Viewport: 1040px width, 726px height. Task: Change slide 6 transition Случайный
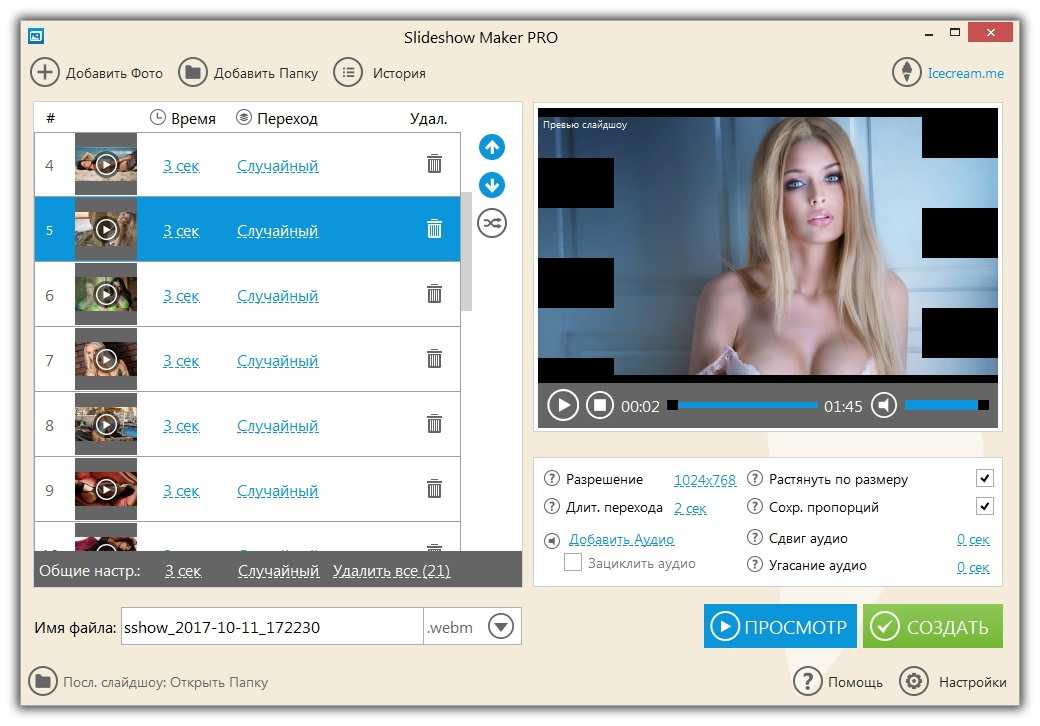coord(277,296)
